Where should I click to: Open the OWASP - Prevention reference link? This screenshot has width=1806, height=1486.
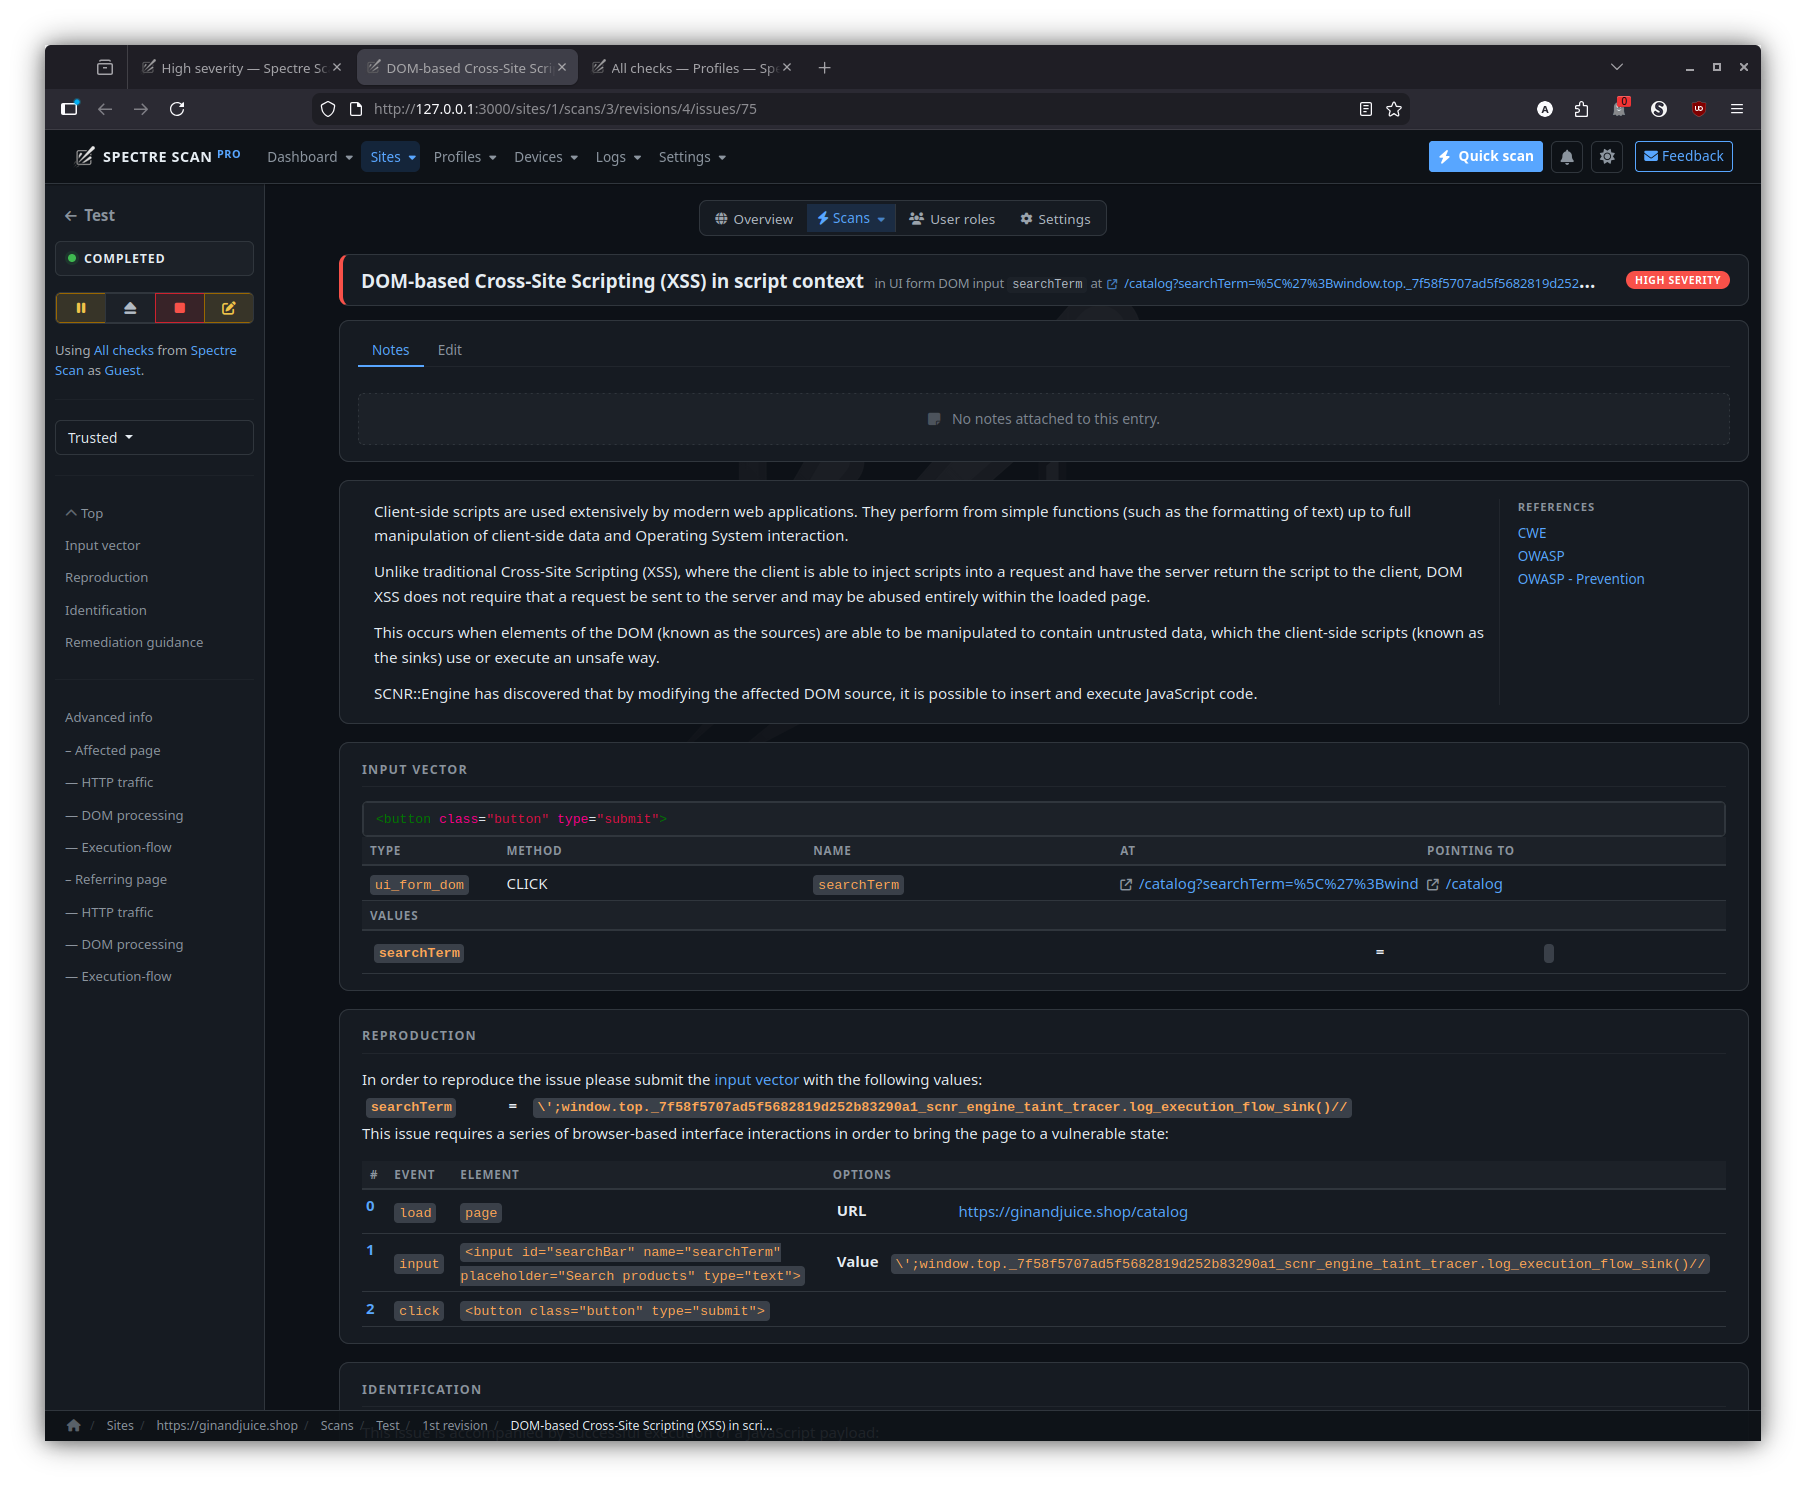tap(1581, 579)
